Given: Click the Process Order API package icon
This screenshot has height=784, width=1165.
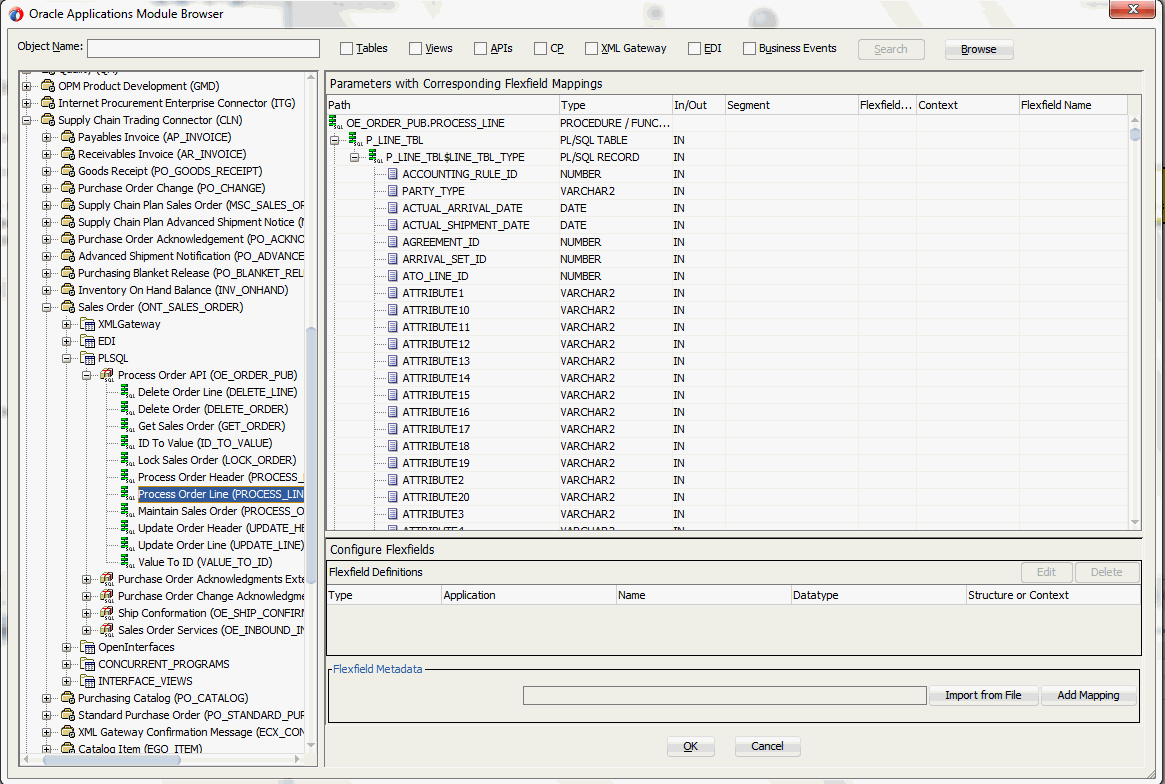Looking at the screenshot, I should (107, 375).
